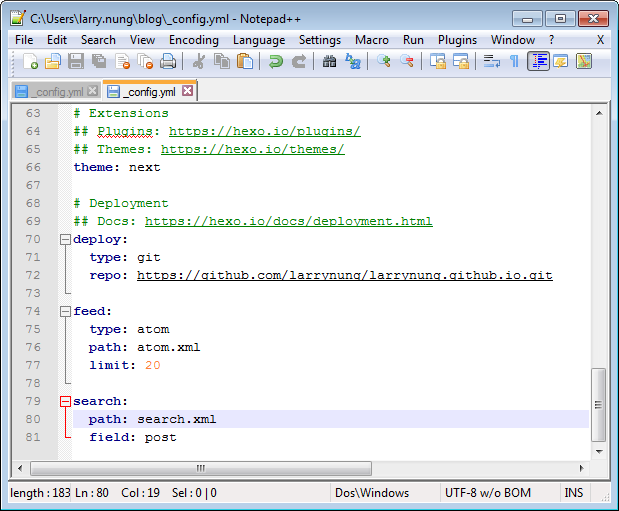Follow the hexo.io deployment docs link
Screen dimensions: 619x511
pyautogui.click(x=289, y=221)
